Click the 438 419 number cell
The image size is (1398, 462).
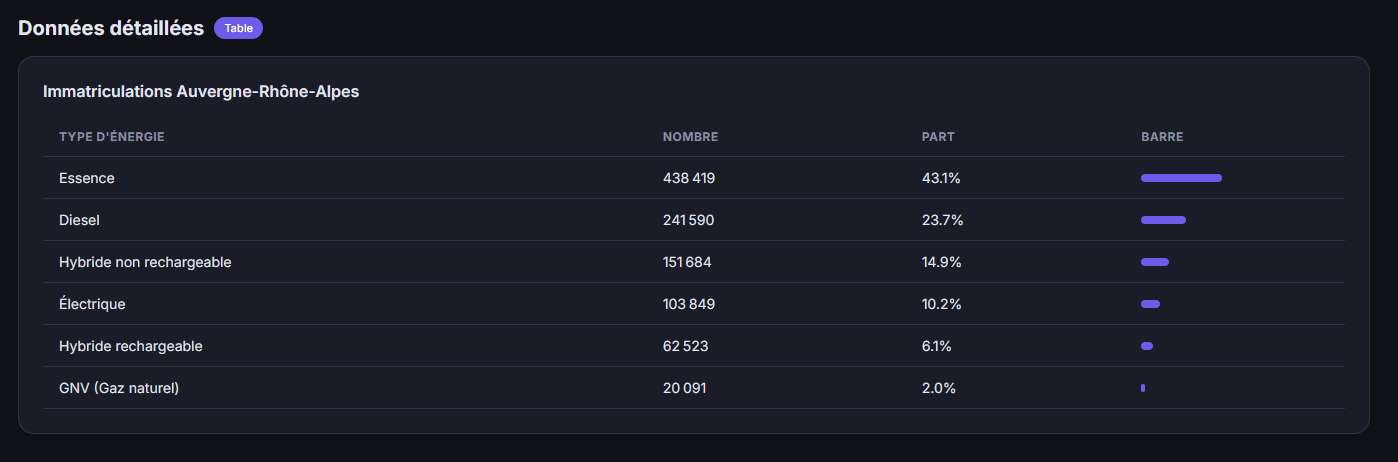tap(689, 178)
